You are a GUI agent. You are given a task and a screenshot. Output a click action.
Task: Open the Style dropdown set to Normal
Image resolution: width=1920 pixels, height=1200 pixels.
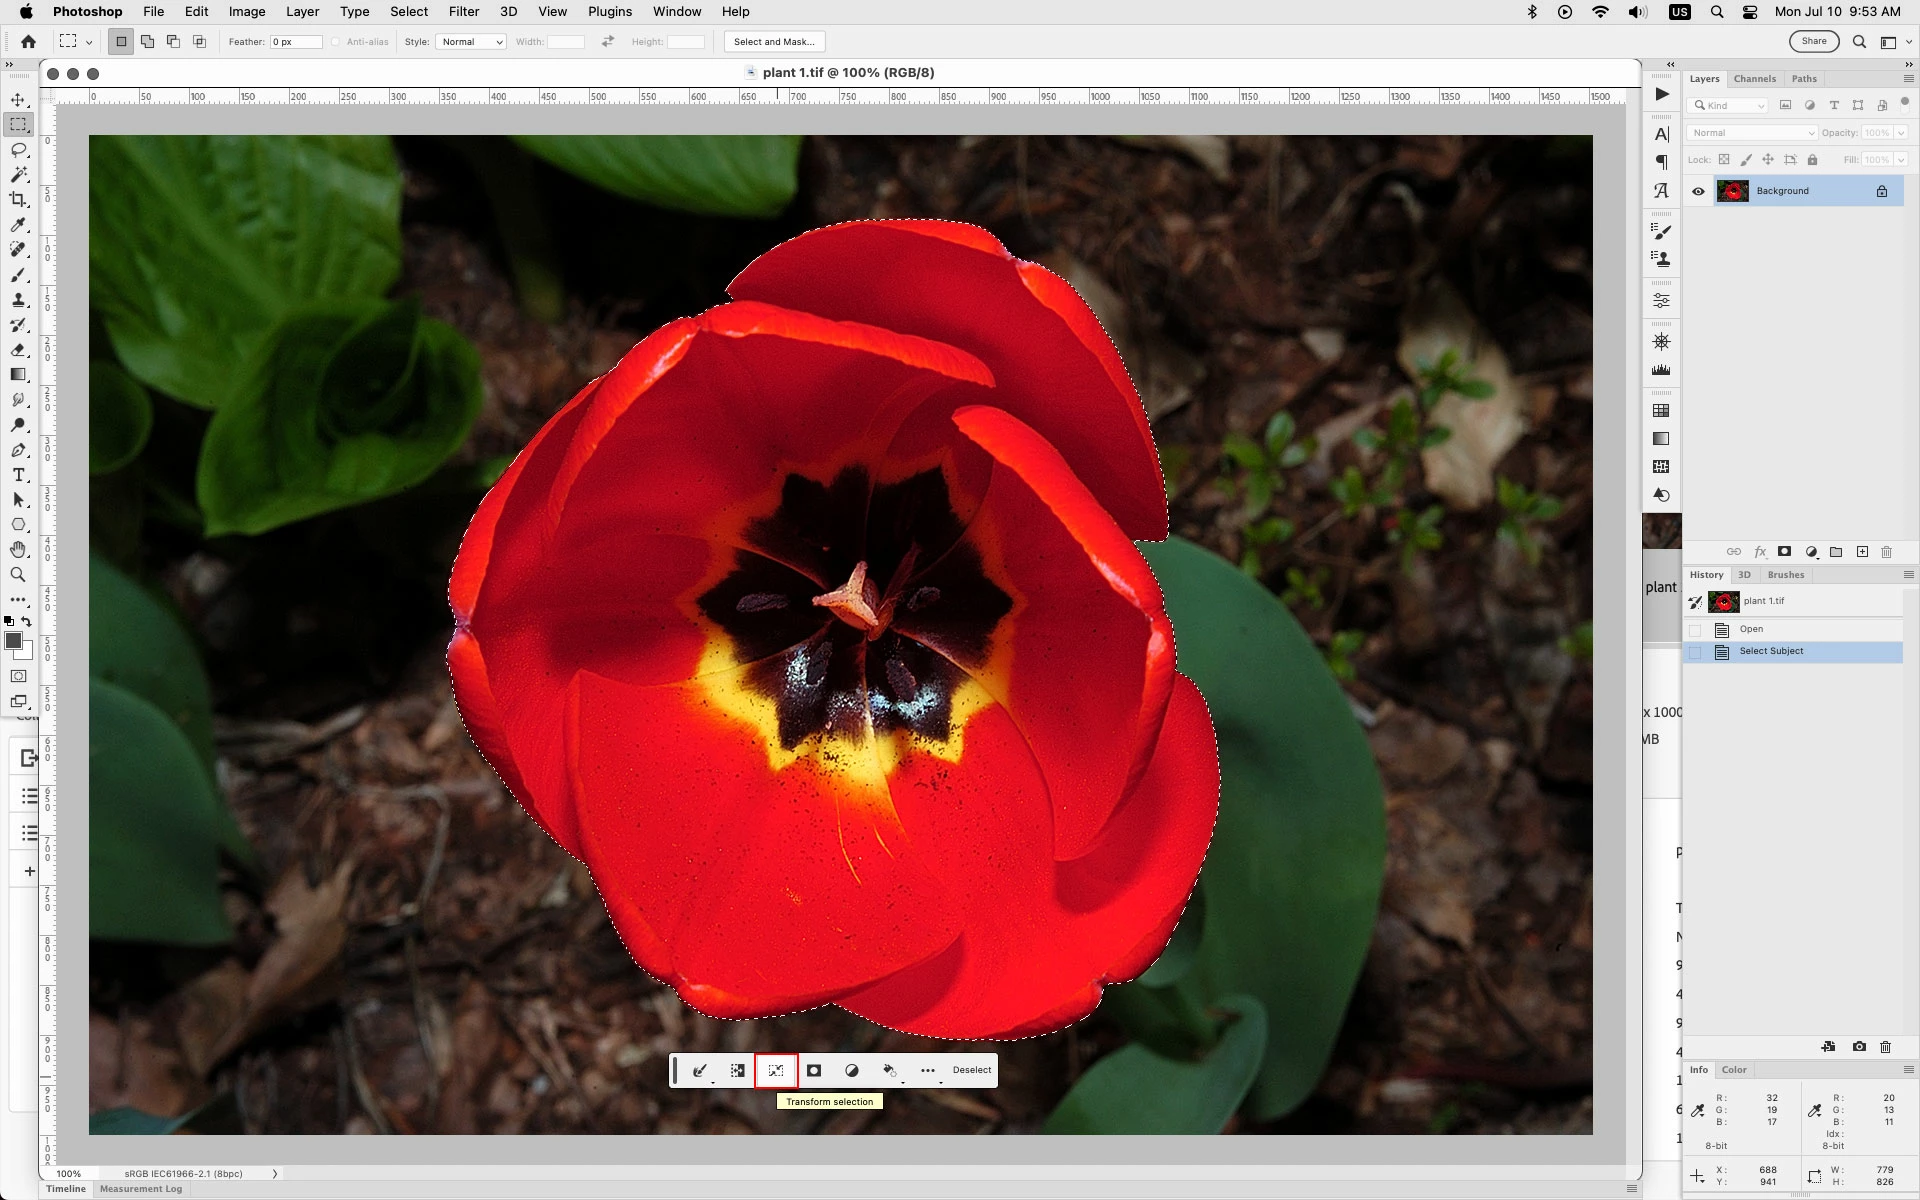pos(470,42)
